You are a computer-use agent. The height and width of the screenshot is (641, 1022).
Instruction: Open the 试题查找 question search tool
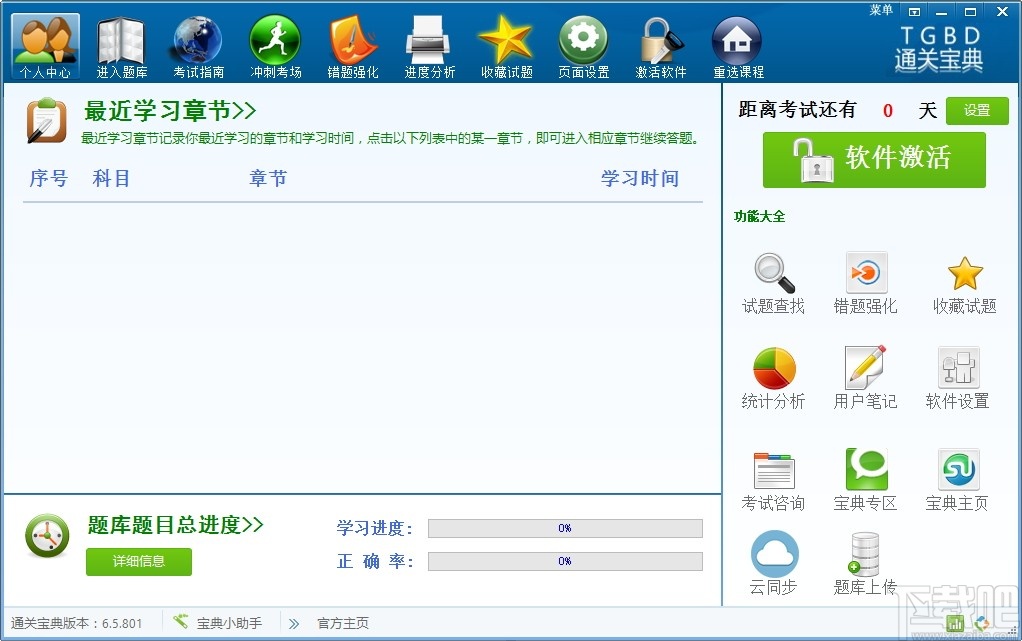pyautogui.click(x=773, y=283)
